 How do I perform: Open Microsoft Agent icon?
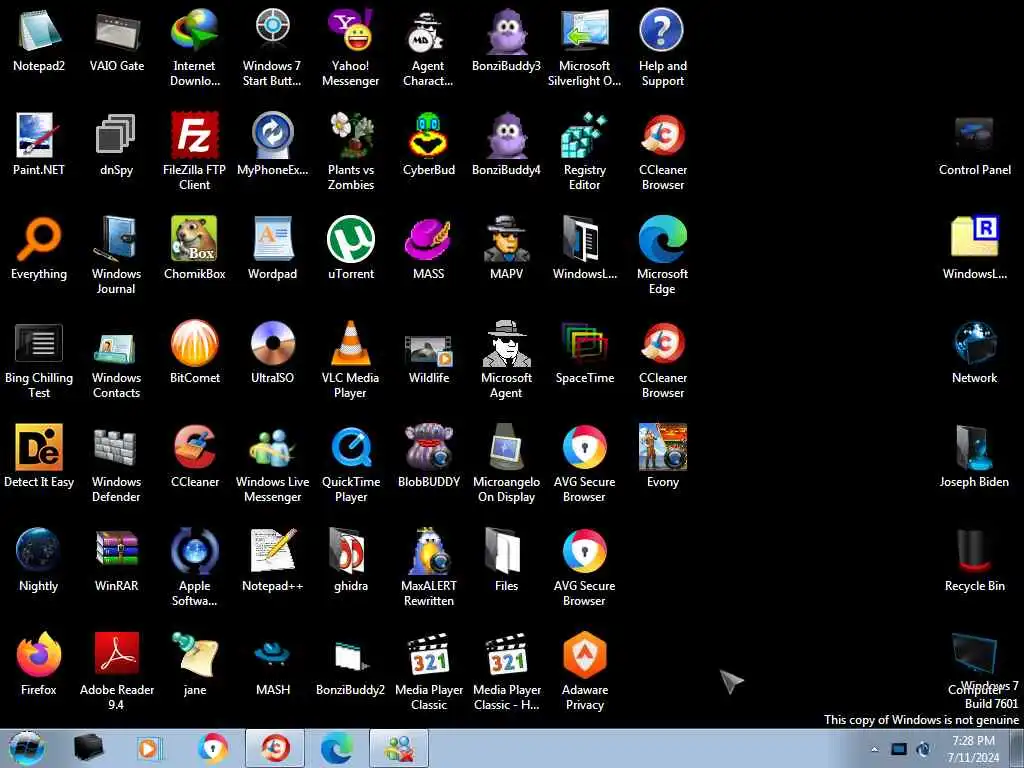pos(506,359)
